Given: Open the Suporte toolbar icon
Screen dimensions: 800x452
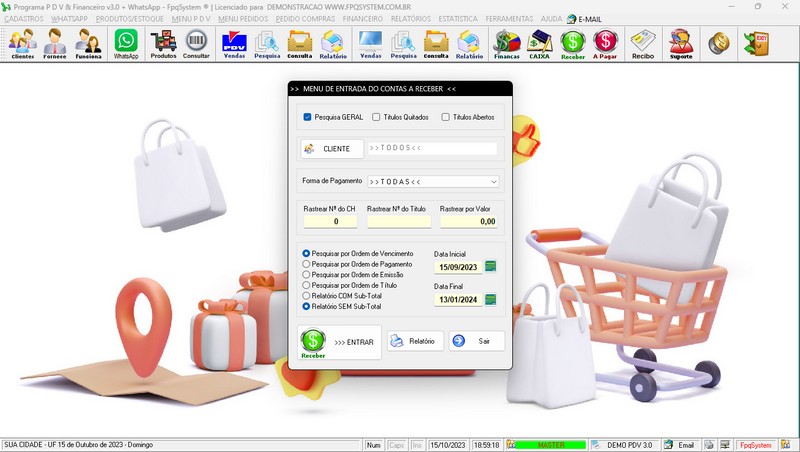Looking at the screenshot, I should (681, 44).
